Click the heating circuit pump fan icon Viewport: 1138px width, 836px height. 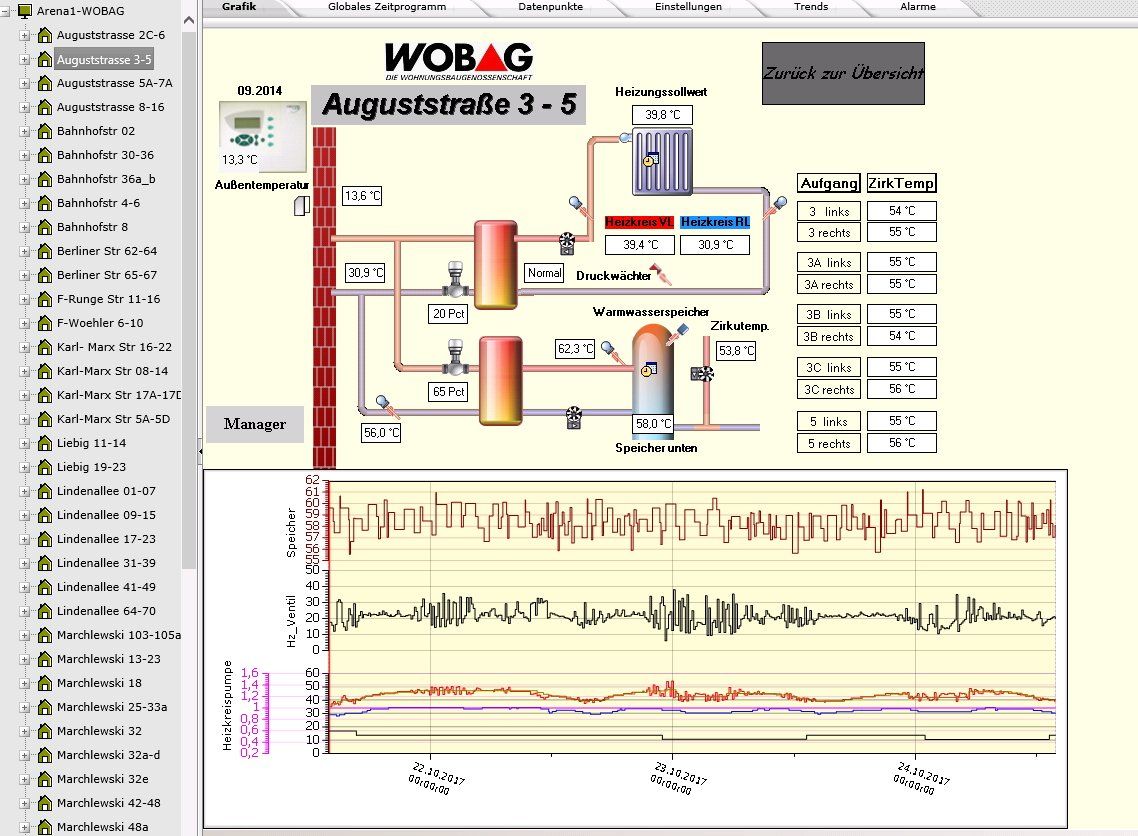[x=567, y=242]
